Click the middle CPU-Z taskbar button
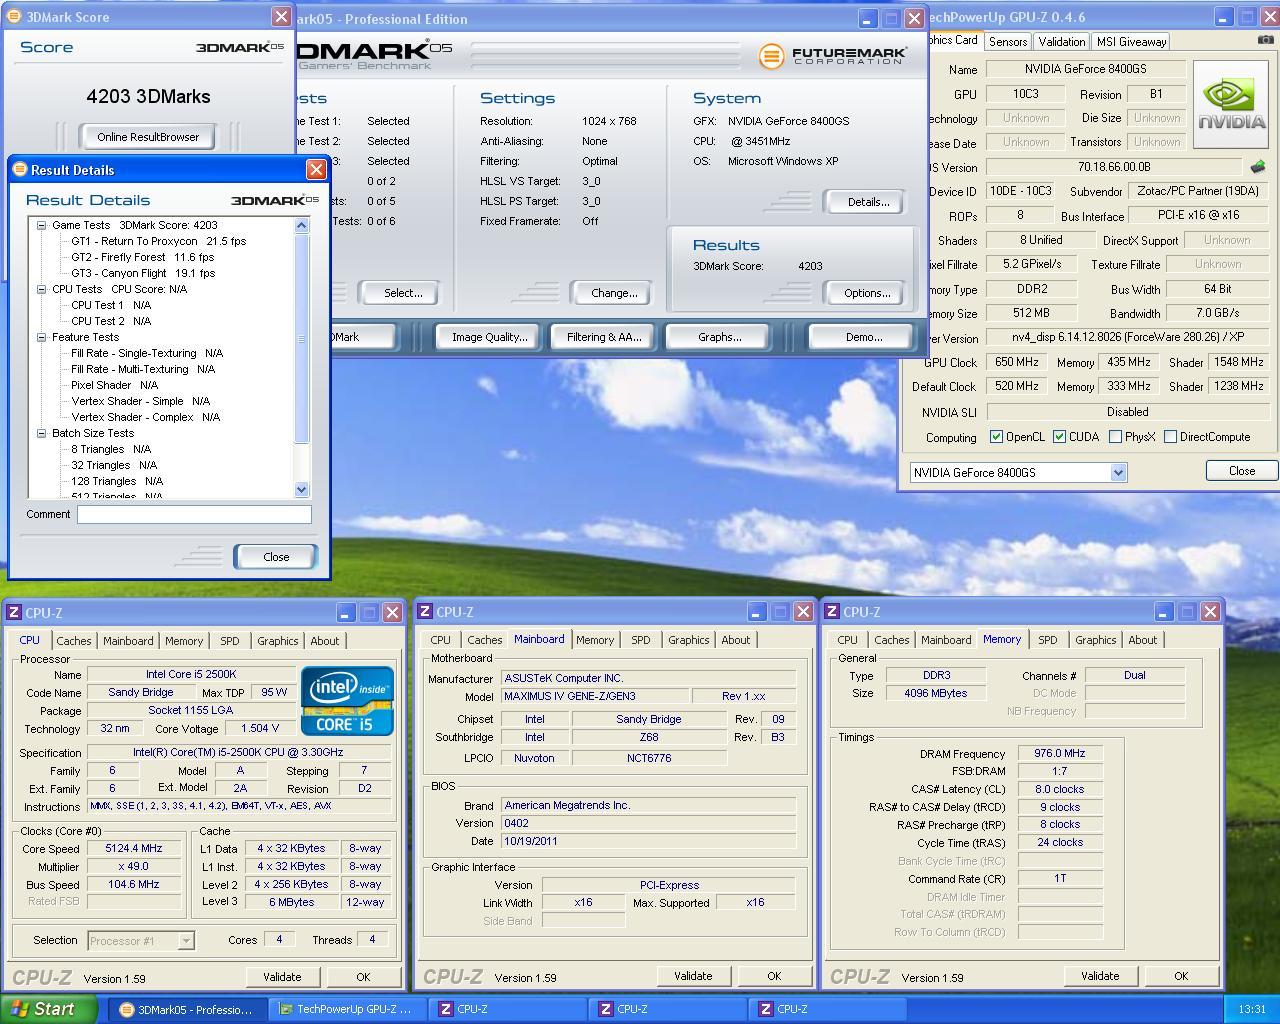Viewport: 1280px width, 1024px height. (668, 1010)
